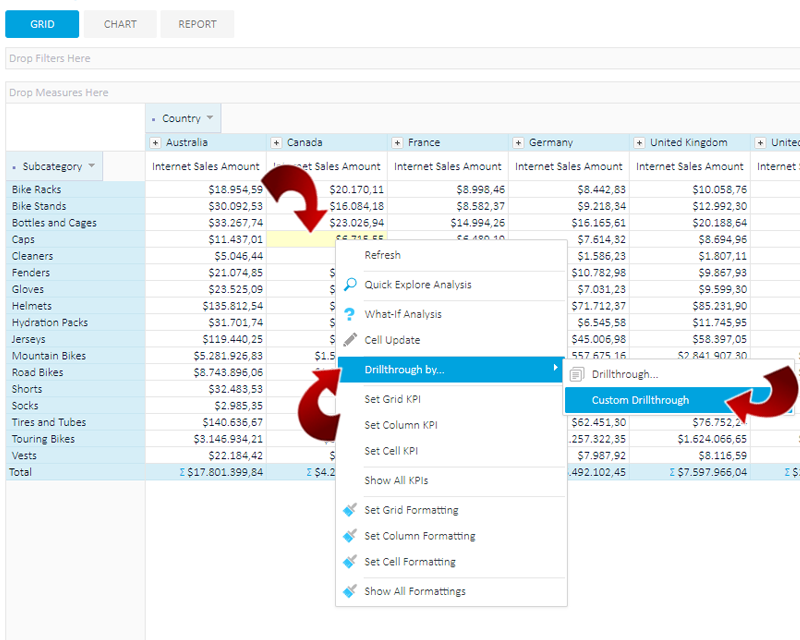Click the submenu arrow on Drillthrough by
The height and width of the screenshot is (640, 800).
tap(556, 367)
